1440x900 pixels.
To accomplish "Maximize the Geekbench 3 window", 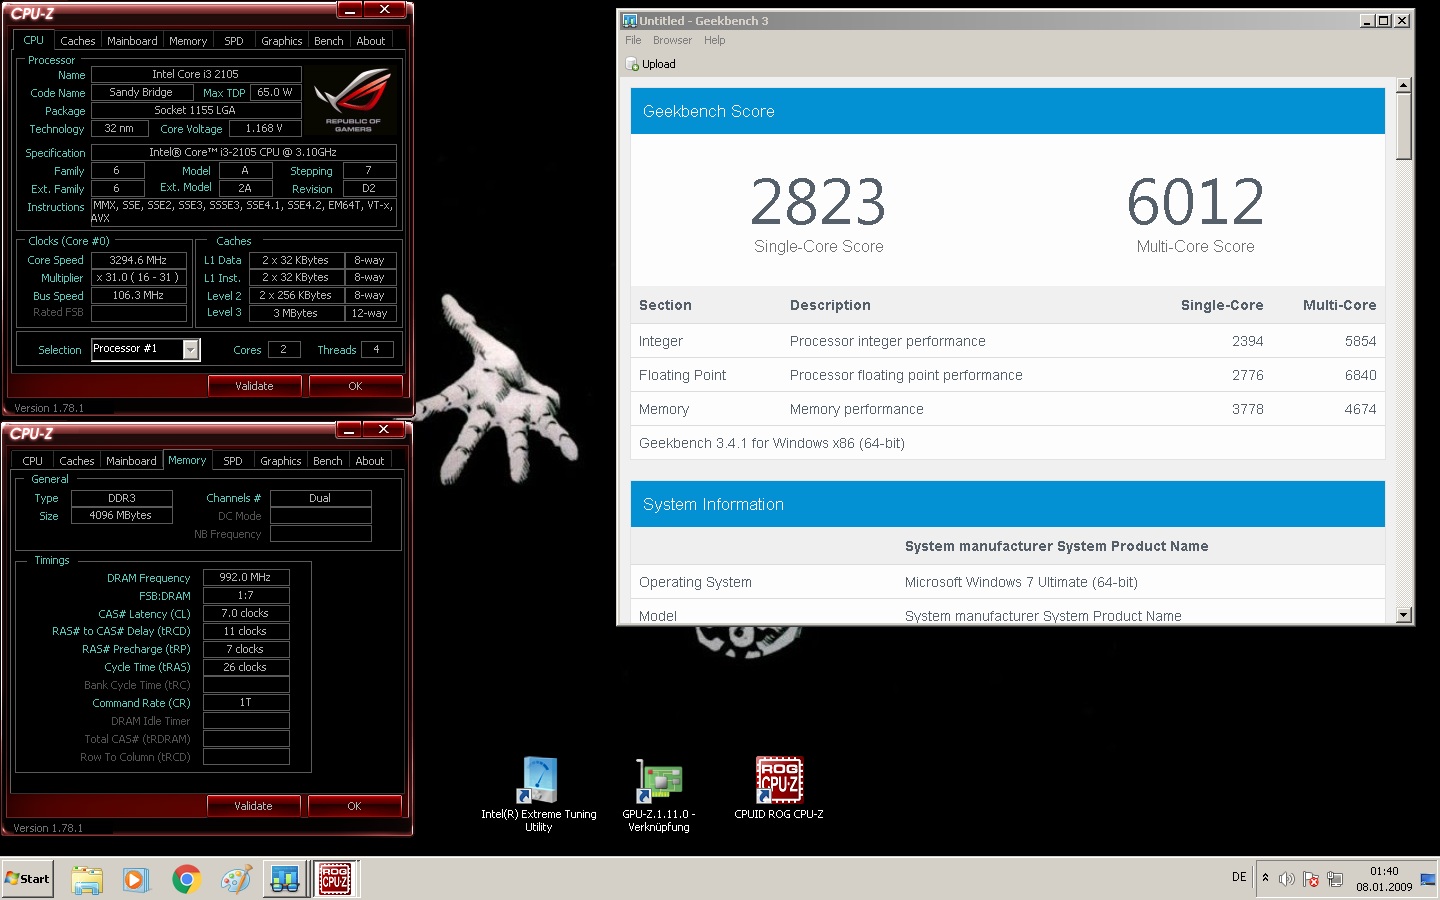I will pos(1384,20).
